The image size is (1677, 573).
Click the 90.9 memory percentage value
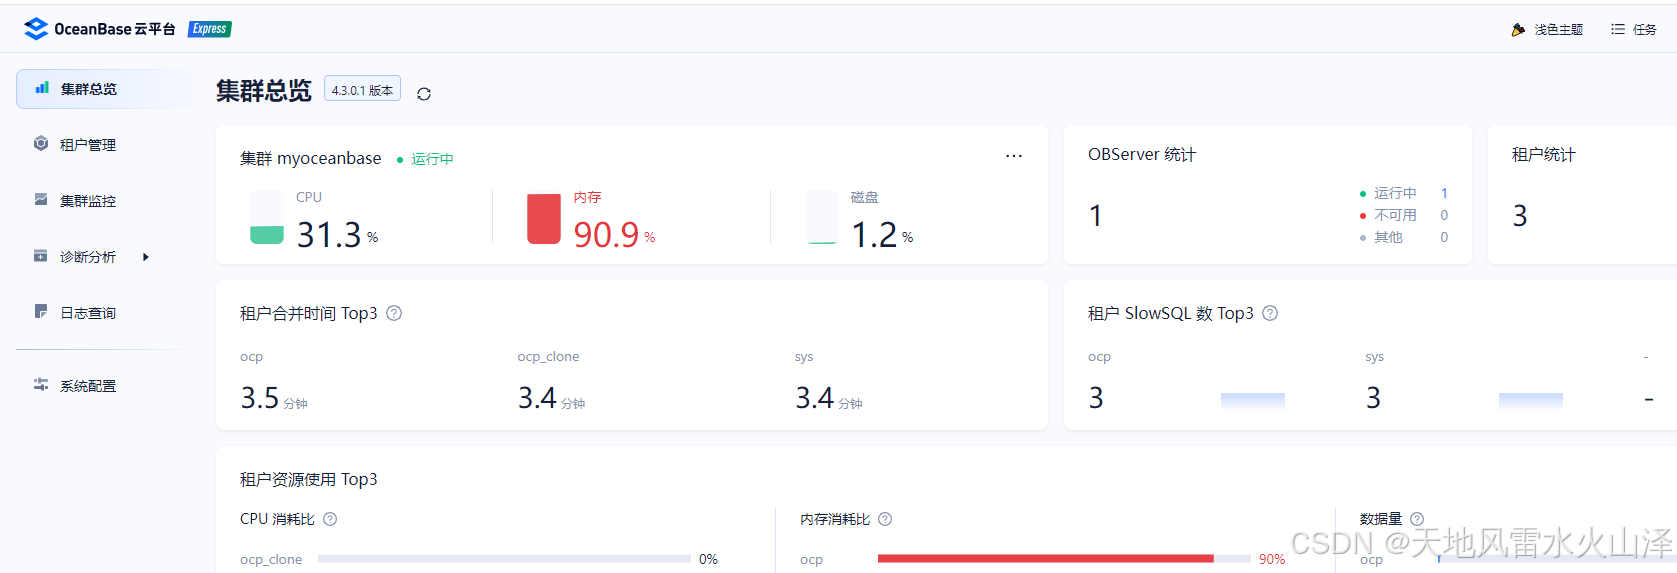pos(606,235)
